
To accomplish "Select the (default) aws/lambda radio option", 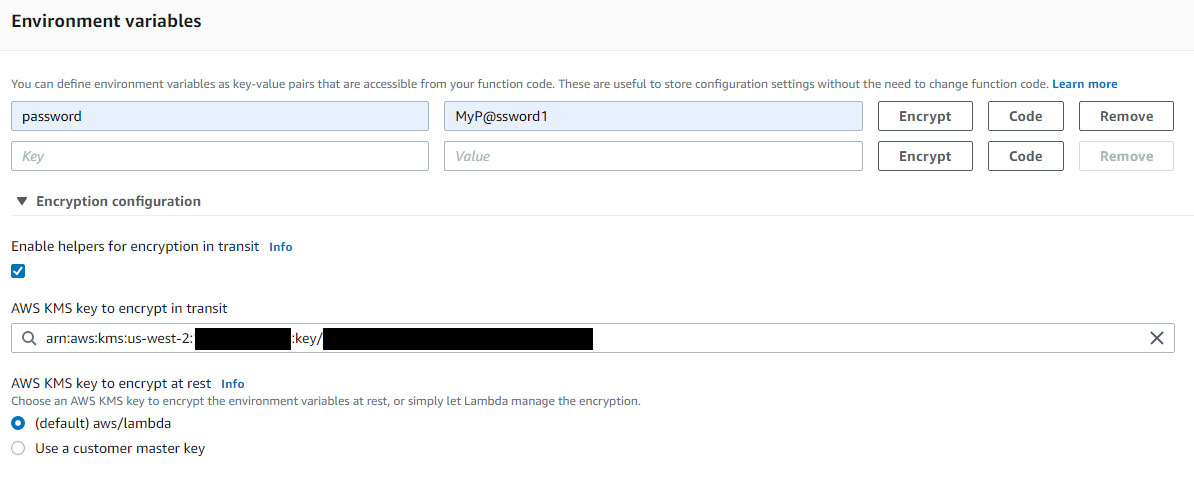I will pyautogui.click(x=18, y=423).
